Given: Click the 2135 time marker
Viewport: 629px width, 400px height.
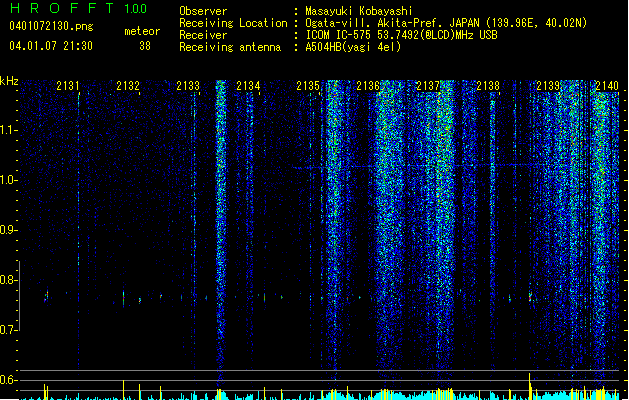Looking at the screenshot, I should click(x=308, y=86).
